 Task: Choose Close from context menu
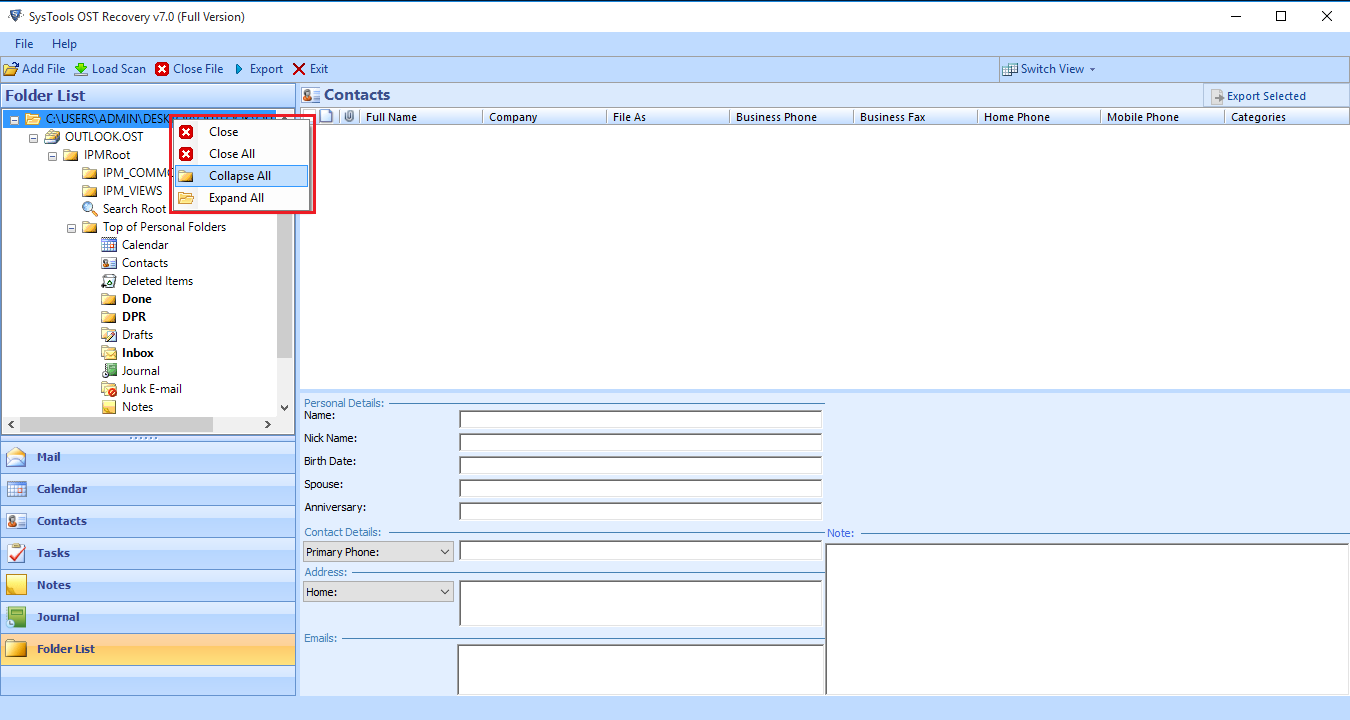[x=241, y=132]
